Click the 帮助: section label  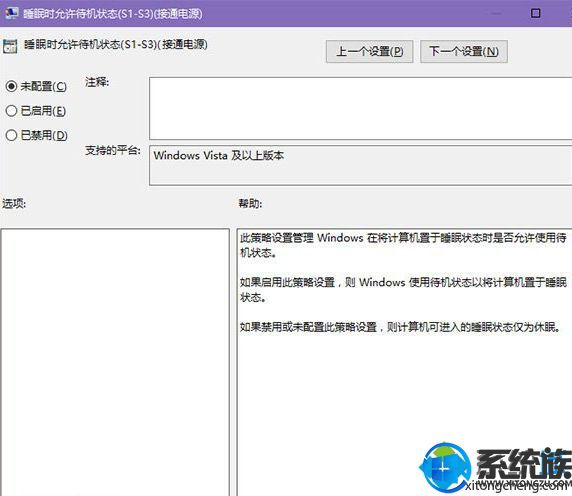click(x=250, y=203)
